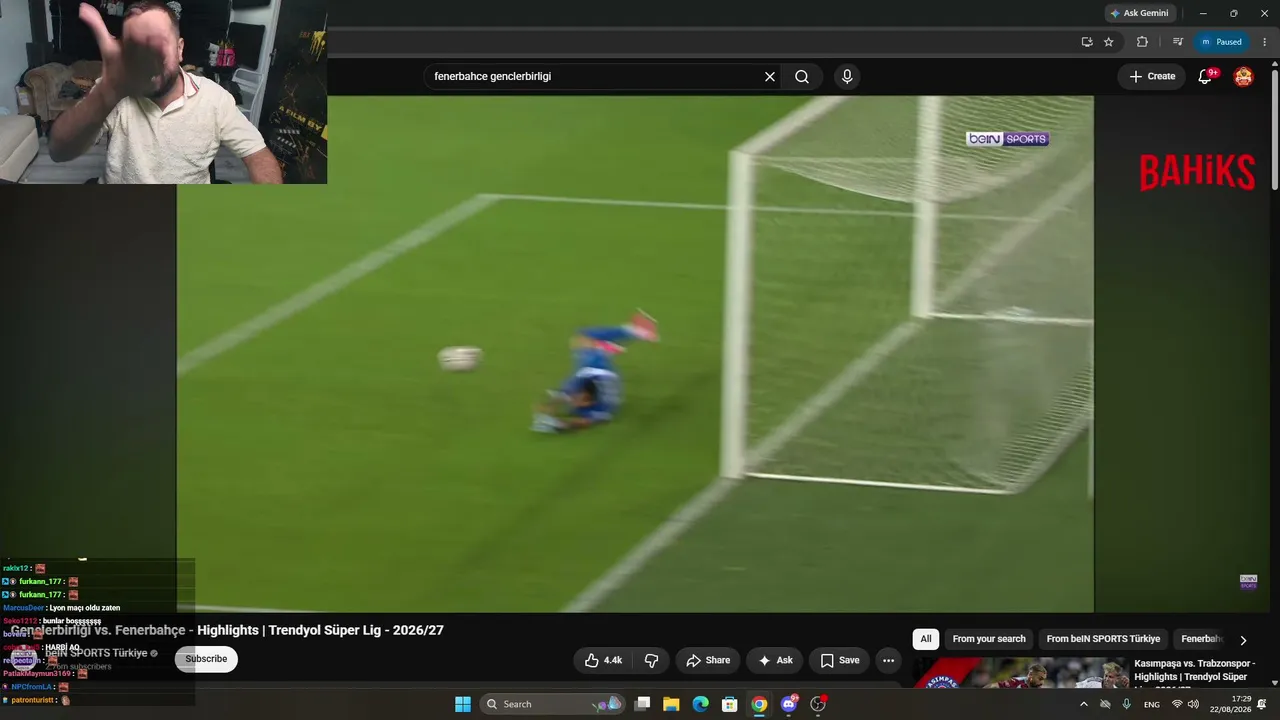Click the YouTube search magnifier button
1280x720 pixels.
pyautogui.click(x=802, y=76)
